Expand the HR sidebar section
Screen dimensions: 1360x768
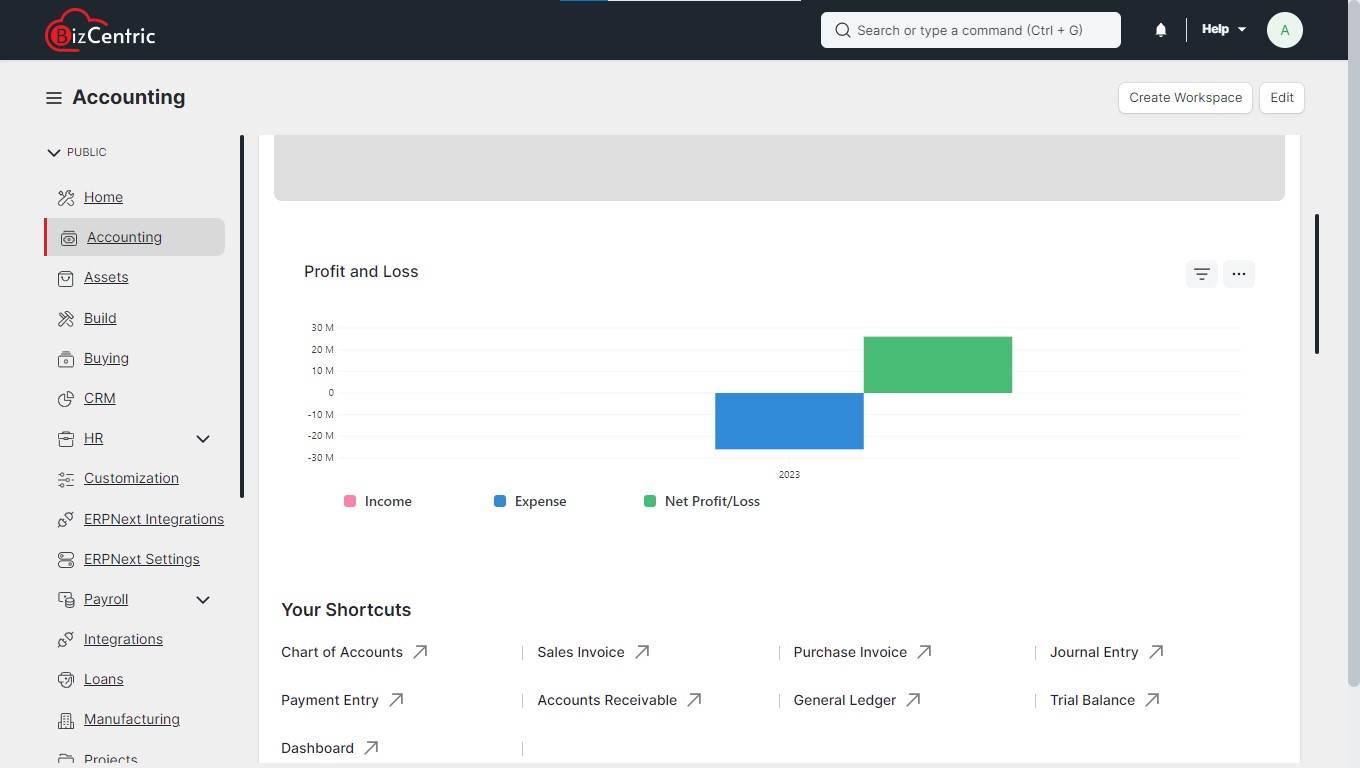pos(203,439)
